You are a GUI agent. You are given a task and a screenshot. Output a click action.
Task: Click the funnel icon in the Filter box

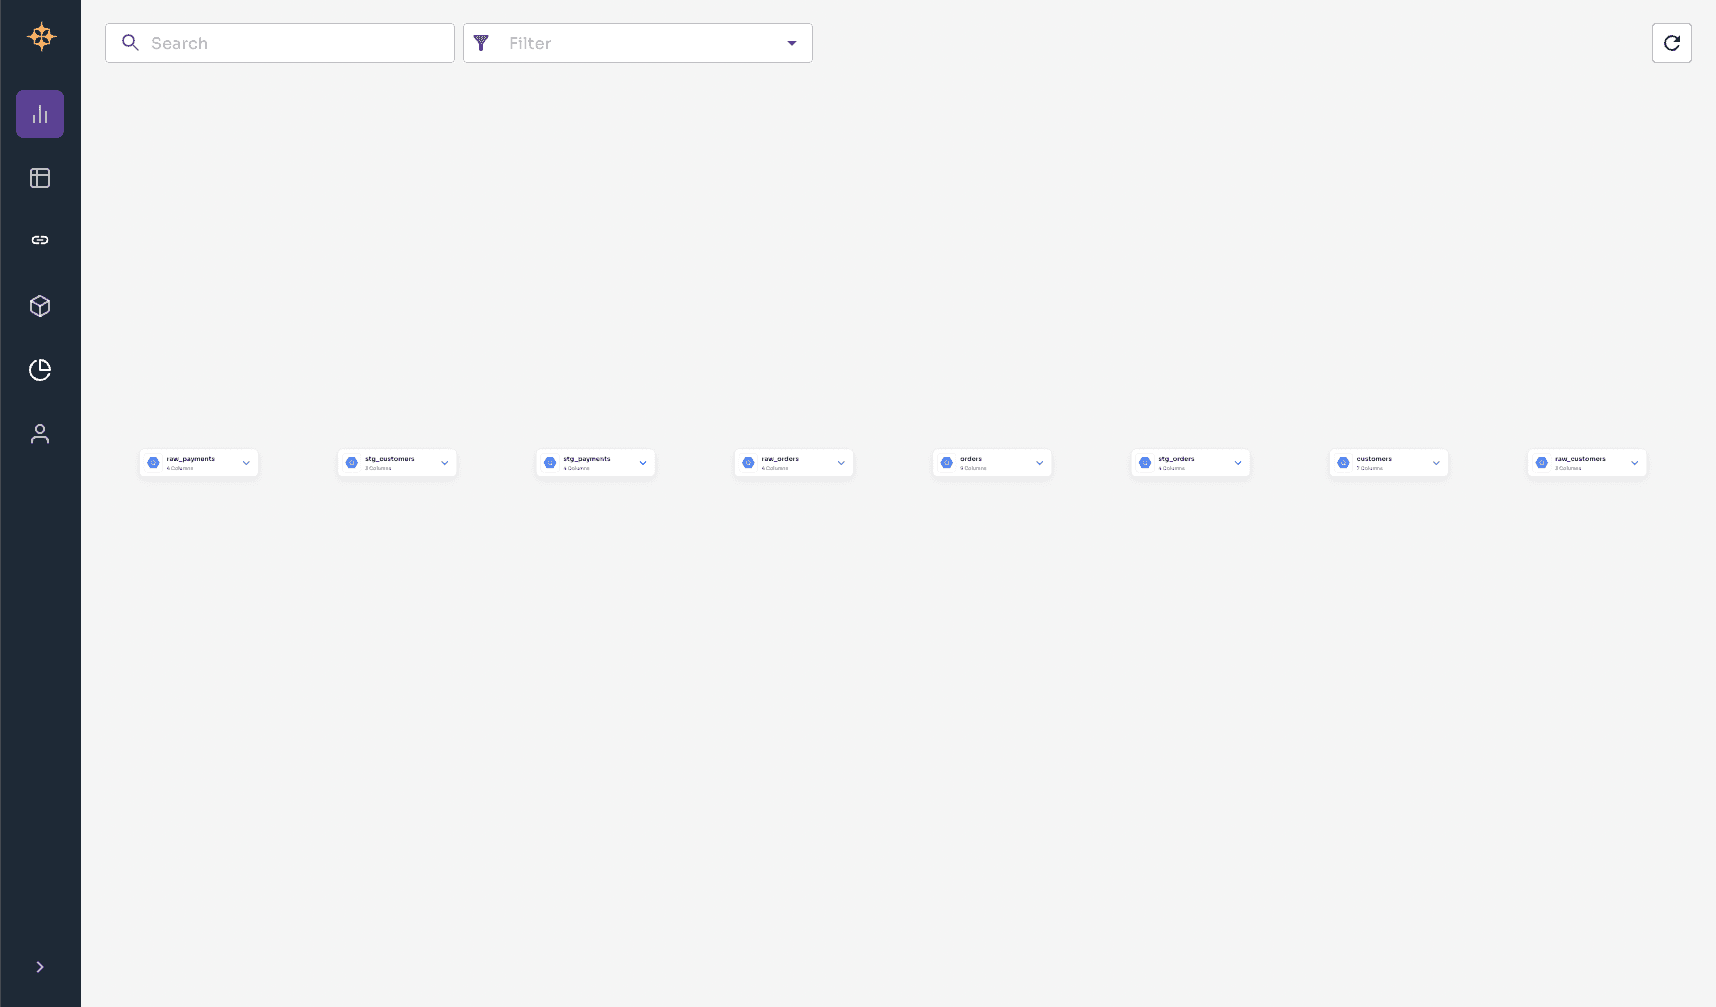[x=483, y=43]
